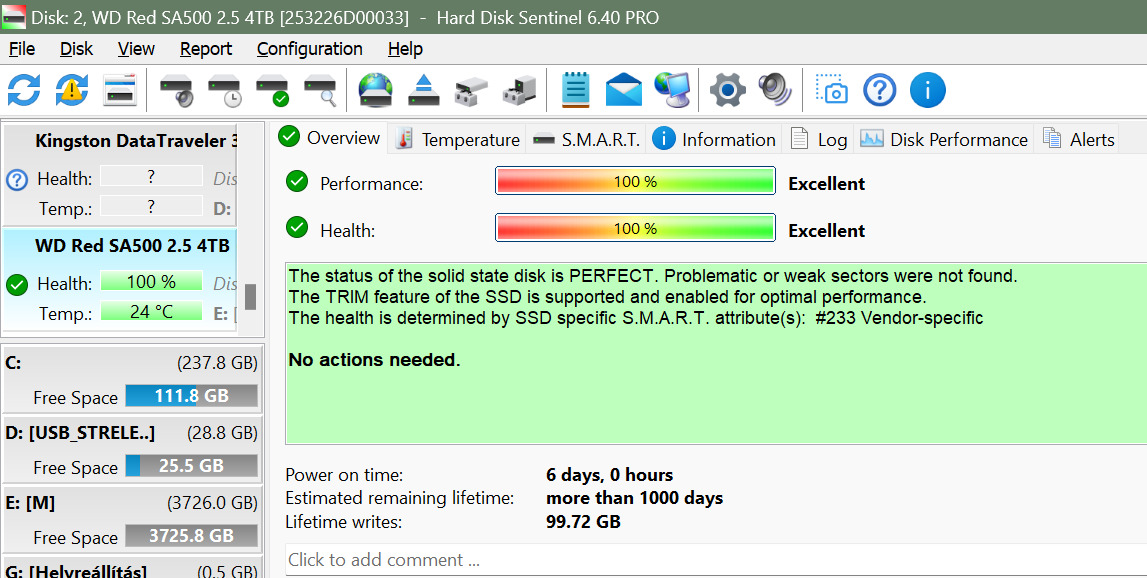Click the disk list vertical scrollbar thumb
Viewport: 1147px width, 578px height.
pyautogui.click(x=250, y=297)
